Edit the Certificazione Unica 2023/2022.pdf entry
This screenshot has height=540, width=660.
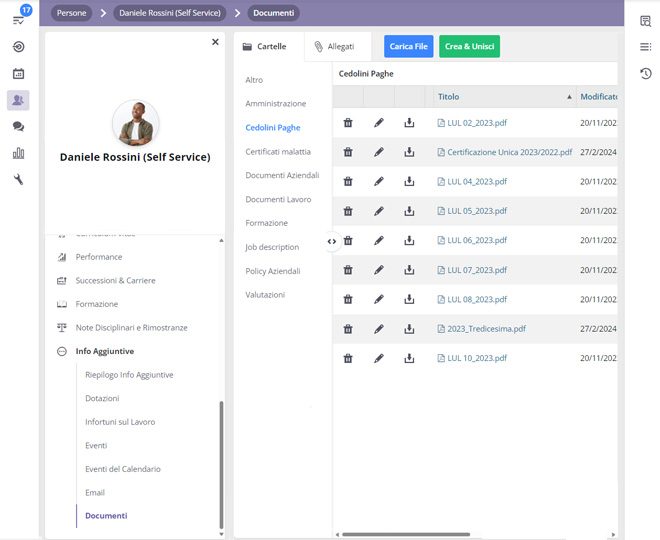click(x=379, y=152)
